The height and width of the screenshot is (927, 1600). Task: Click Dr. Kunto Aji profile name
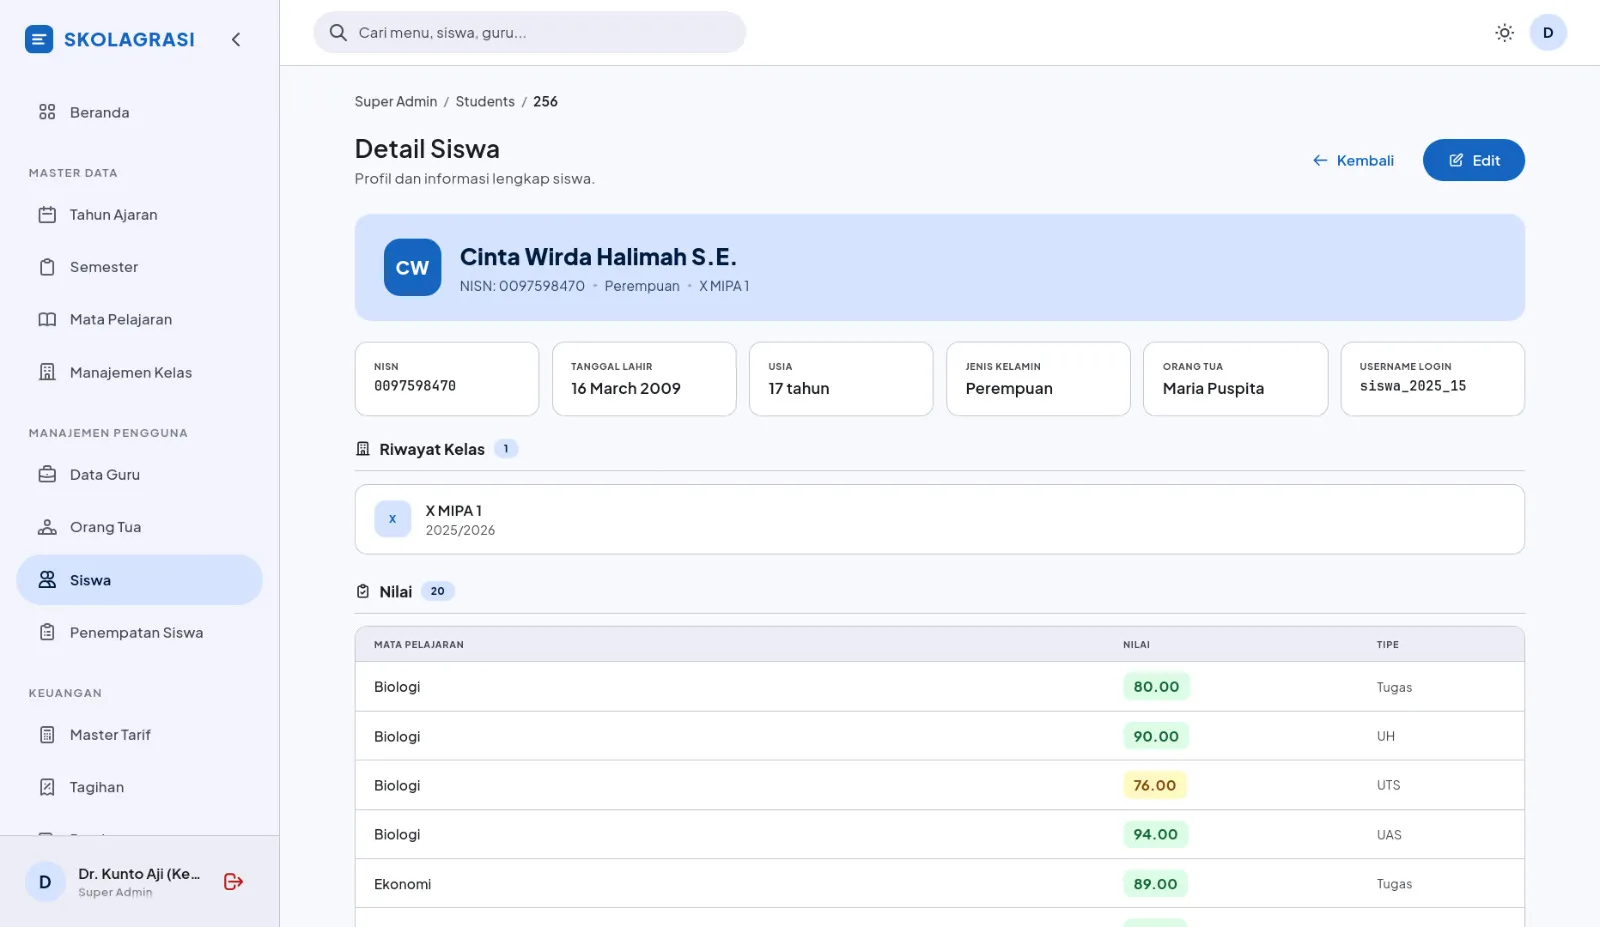(x=139, y=874)
